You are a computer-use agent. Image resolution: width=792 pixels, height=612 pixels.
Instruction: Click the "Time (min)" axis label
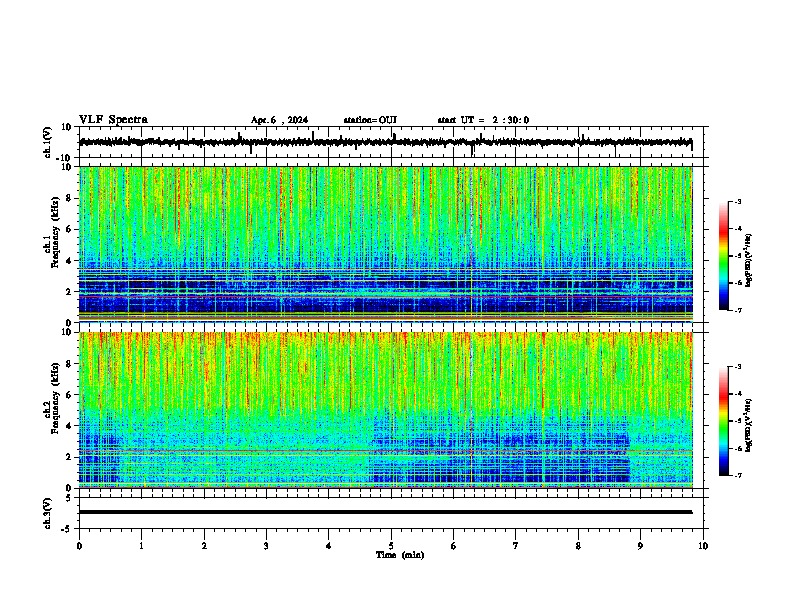[400, 555]
